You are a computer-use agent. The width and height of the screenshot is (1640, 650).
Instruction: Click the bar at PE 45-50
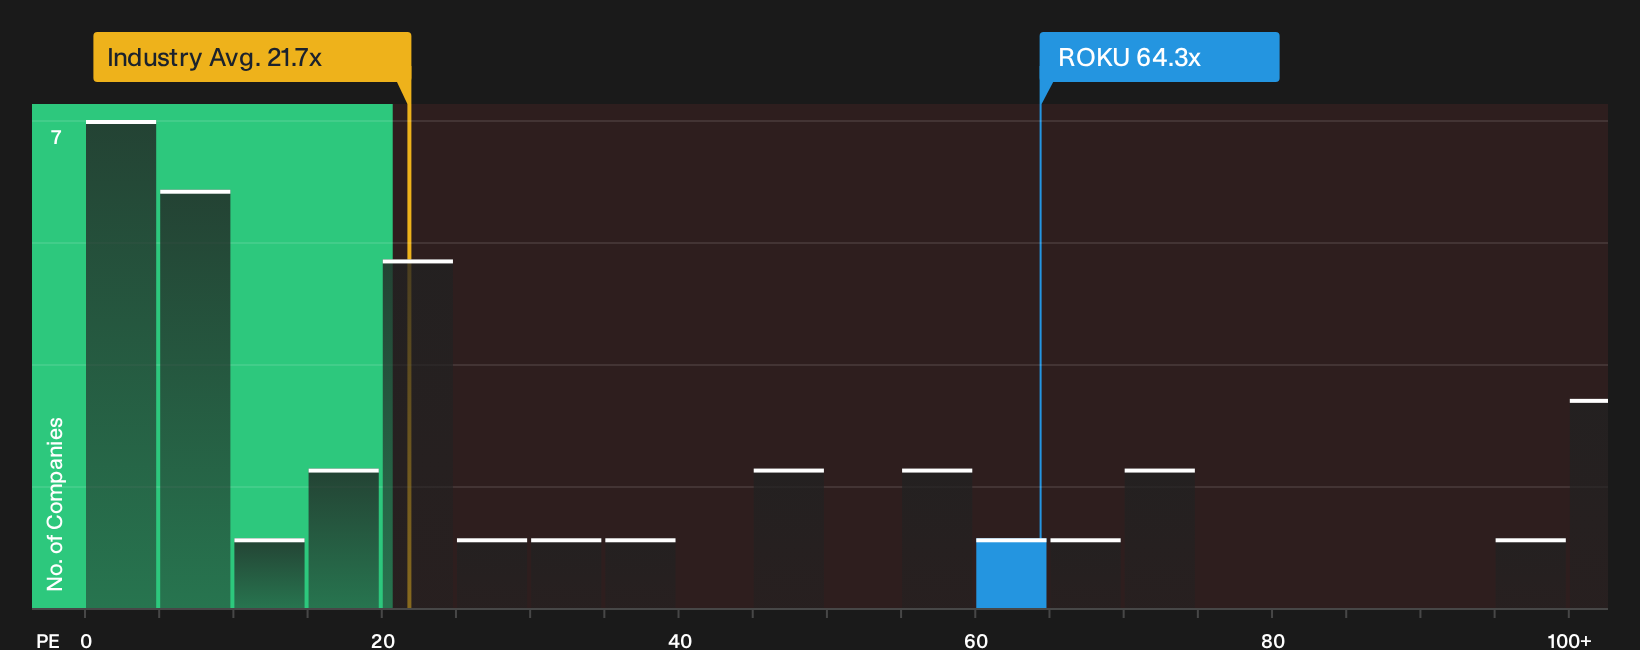tap(789, 539)
